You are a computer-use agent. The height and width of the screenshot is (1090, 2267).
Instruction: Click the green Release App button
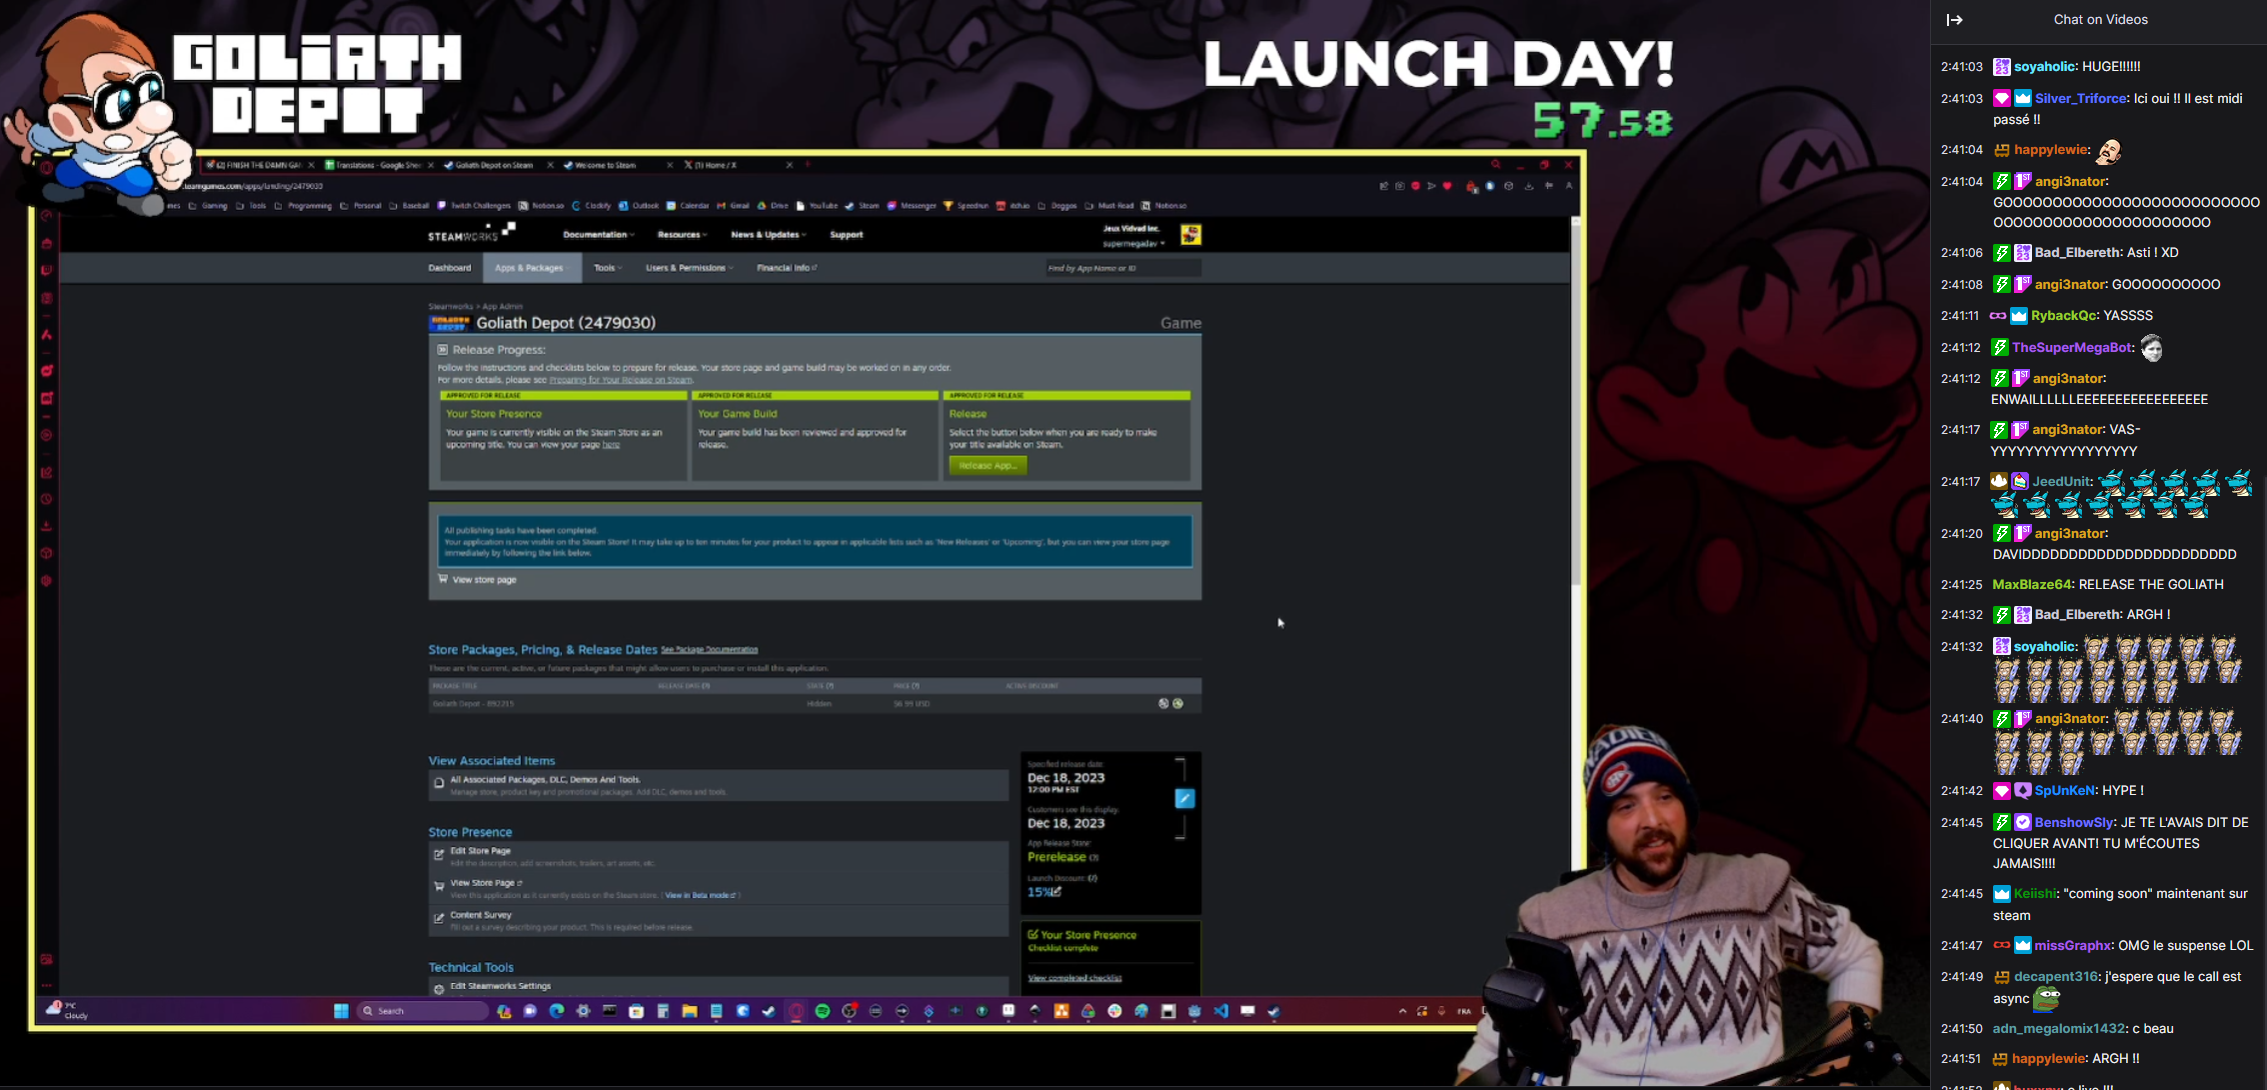click(x=987, y=465)
